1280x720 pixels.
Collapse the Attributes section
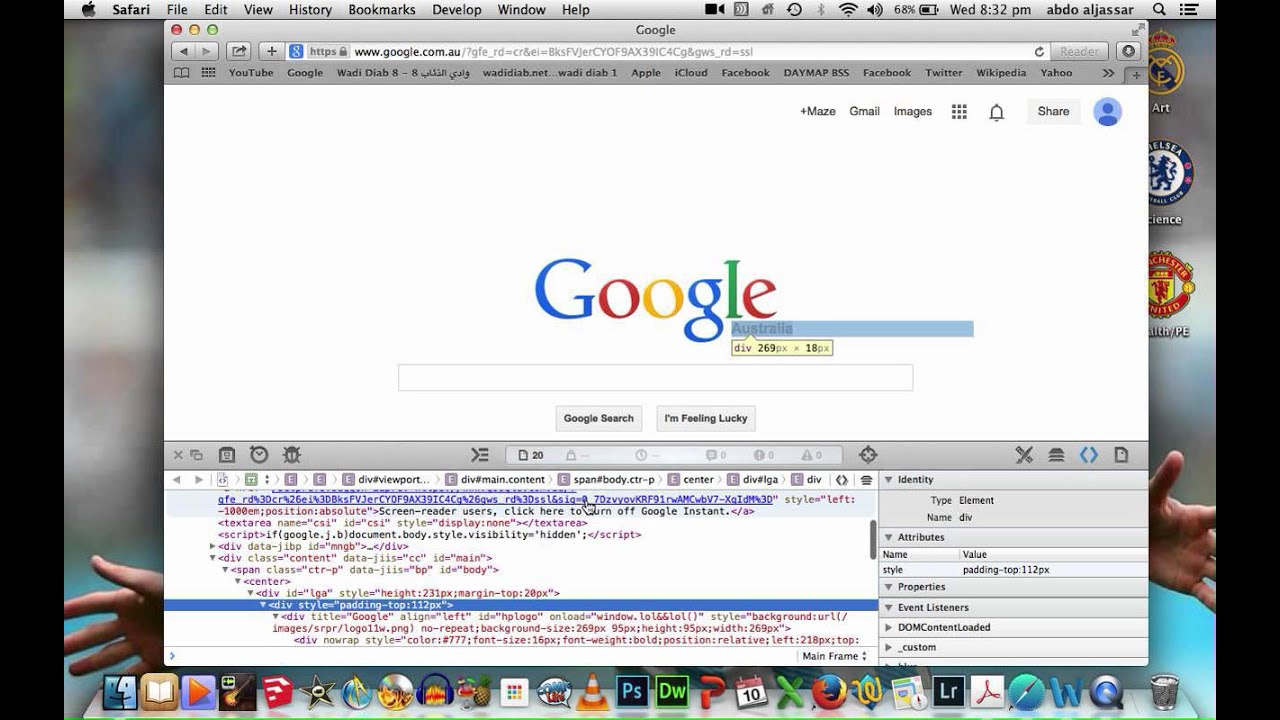pos(888,537)
